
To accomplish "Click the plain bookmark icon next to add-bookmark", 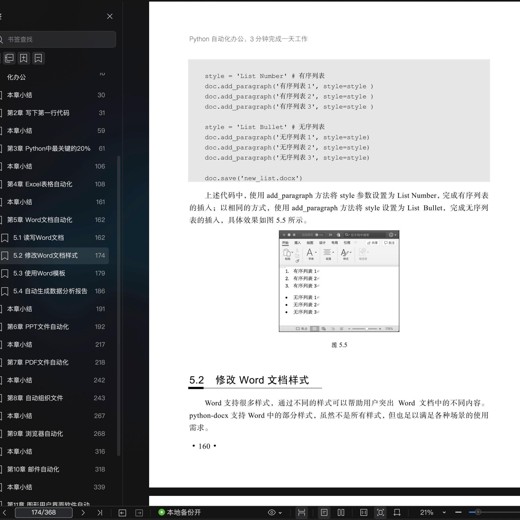I will pos(38,58).
